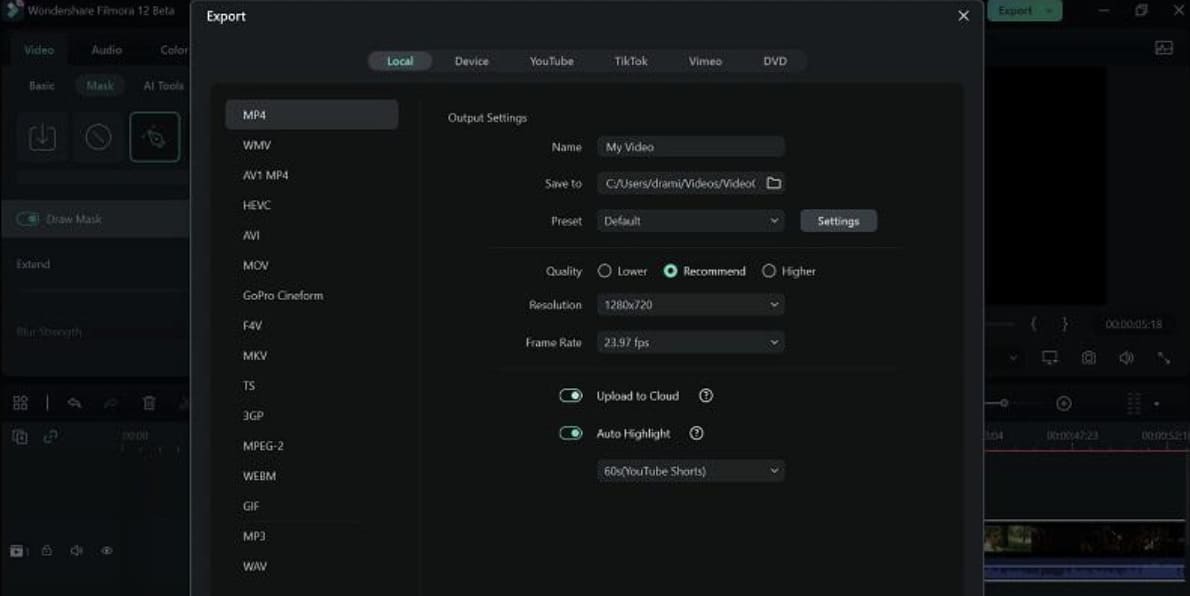Click the import mask icon
This screenshot has height=596, width=1190.
42,138
